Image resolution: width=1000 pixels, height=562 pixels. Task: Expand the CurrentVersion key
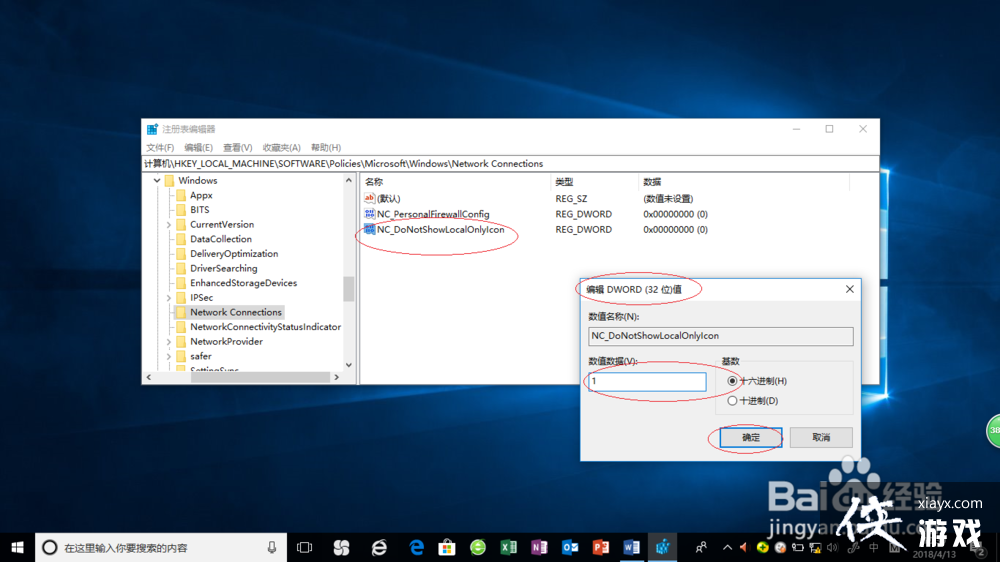click(x=169, y=225)
